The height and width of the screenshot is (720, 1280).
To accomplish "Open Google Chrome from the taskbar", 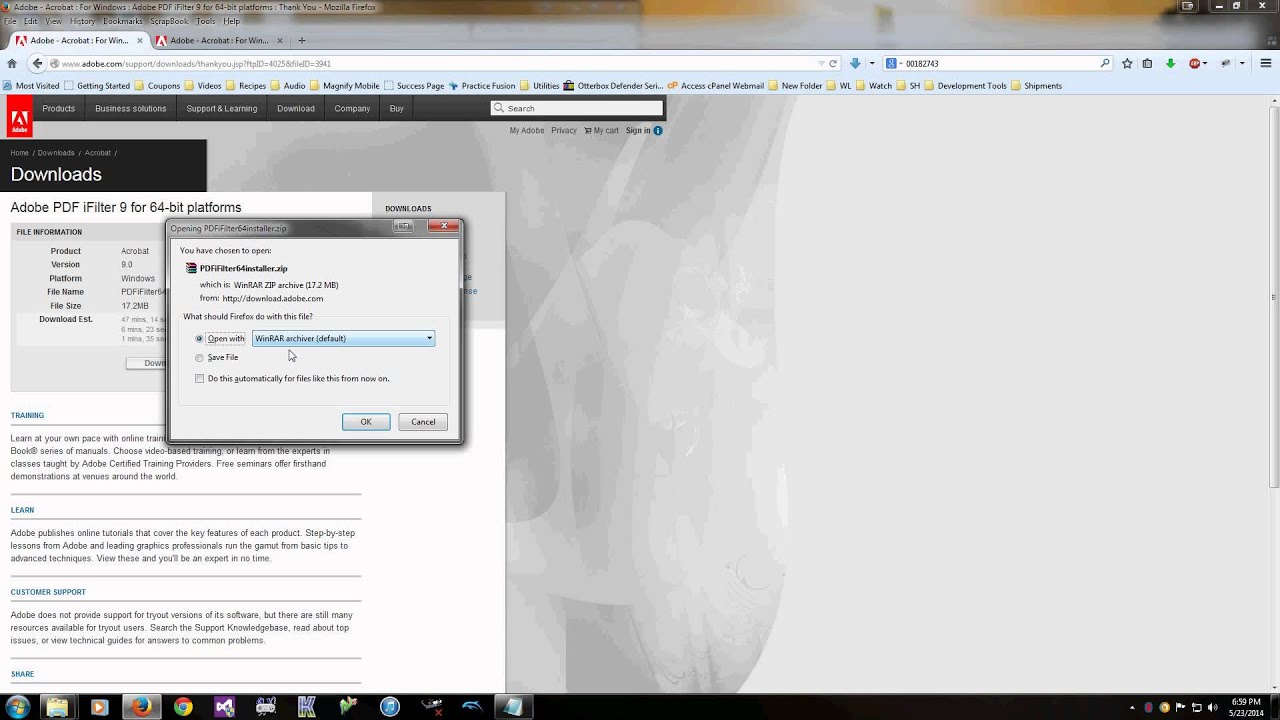I will pos(183,707).
